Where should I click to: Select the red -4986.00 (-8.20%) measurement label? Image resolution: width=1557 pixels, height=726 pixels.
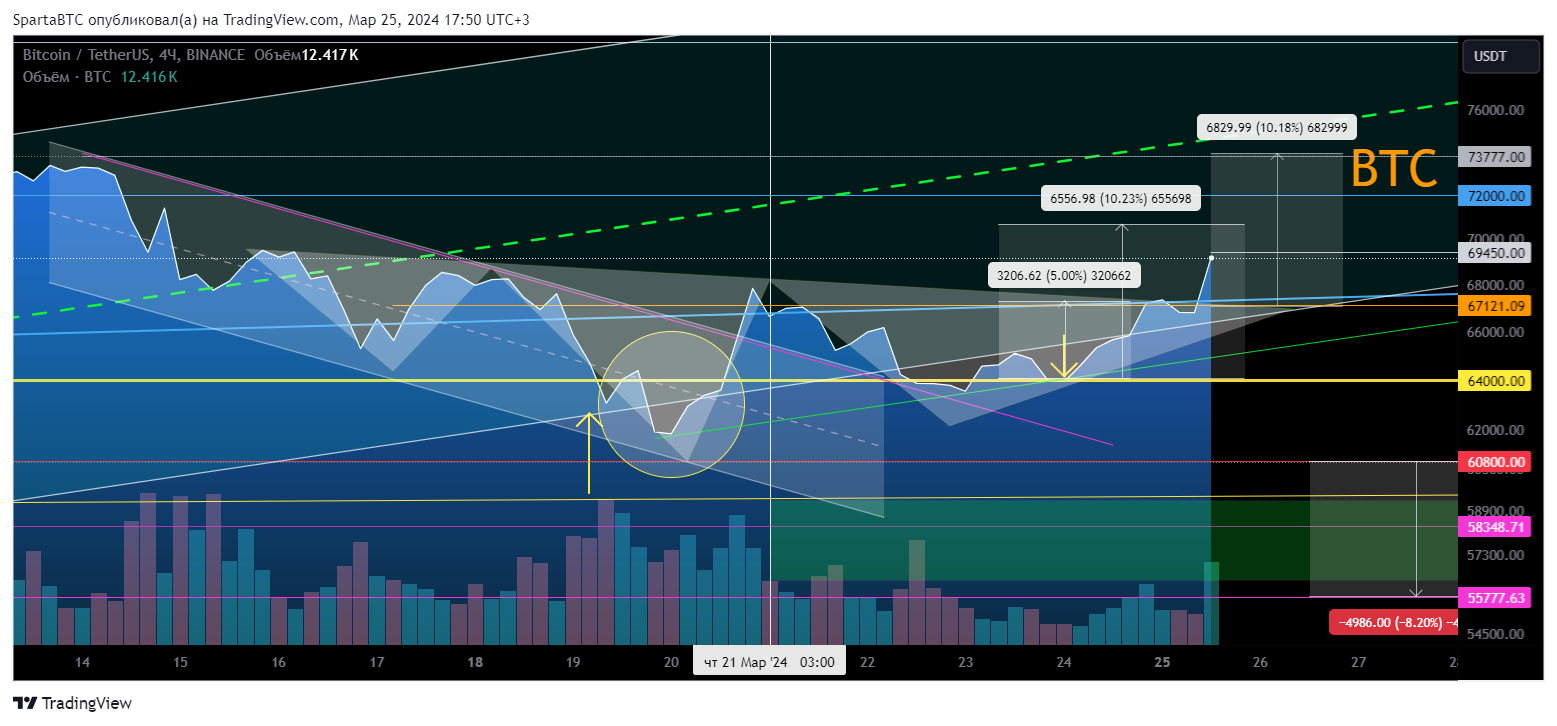point(1393,622)
